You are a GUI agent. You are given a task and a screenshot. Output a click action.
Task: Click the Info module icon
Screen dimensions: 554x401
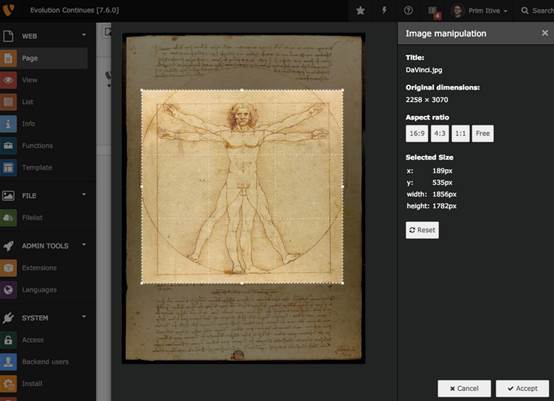pyautogui.click(x=8, y=124)
